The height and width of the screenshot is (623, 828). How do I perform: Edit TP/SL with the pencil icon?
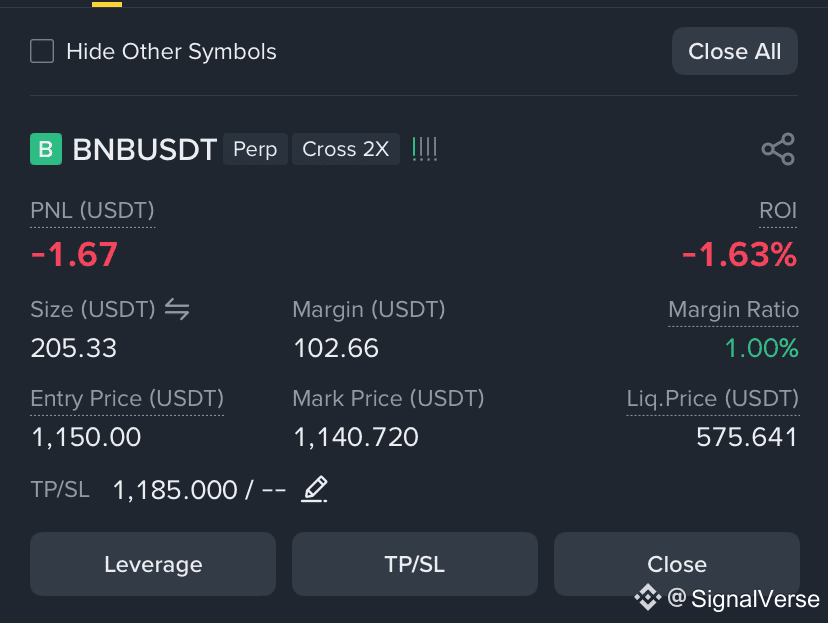click(x=314, y=489)
